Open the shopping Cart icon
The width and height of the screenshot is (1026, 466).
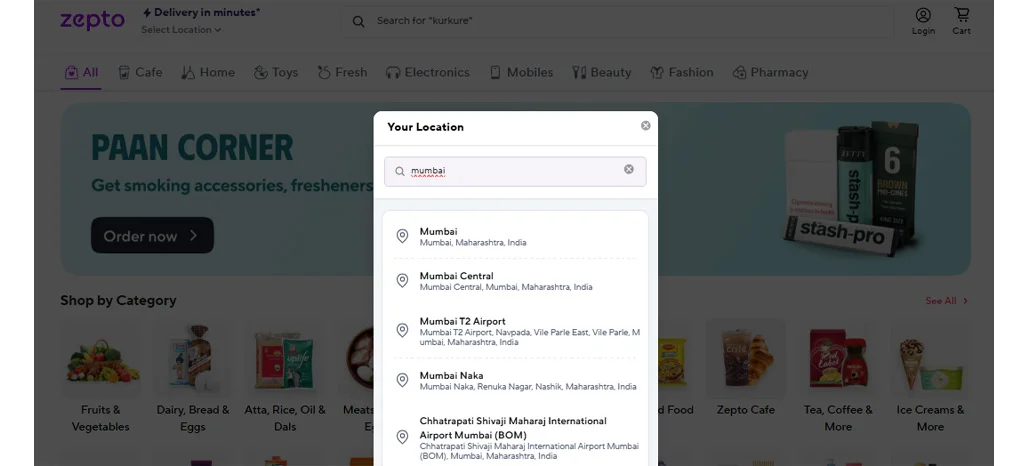[961, 22]
